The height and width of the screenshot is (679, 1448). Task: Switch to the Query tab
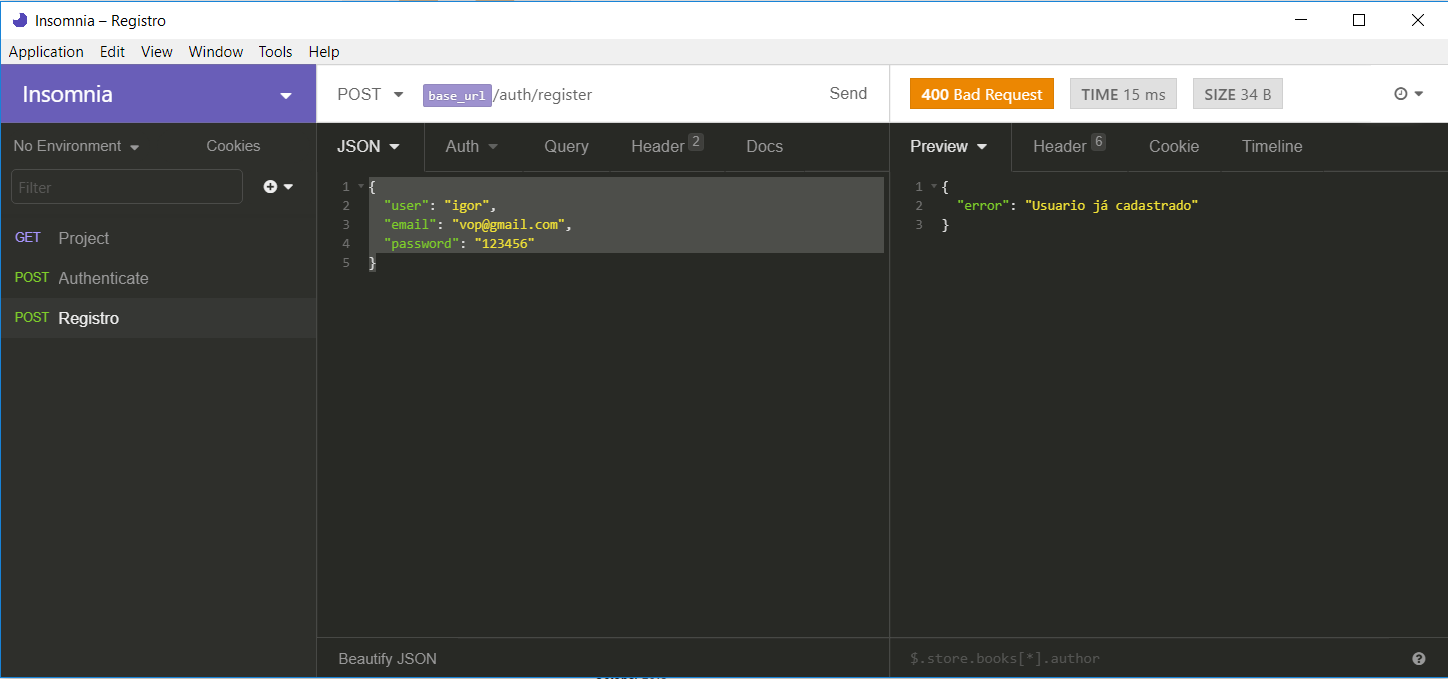(x=566, y=146)
